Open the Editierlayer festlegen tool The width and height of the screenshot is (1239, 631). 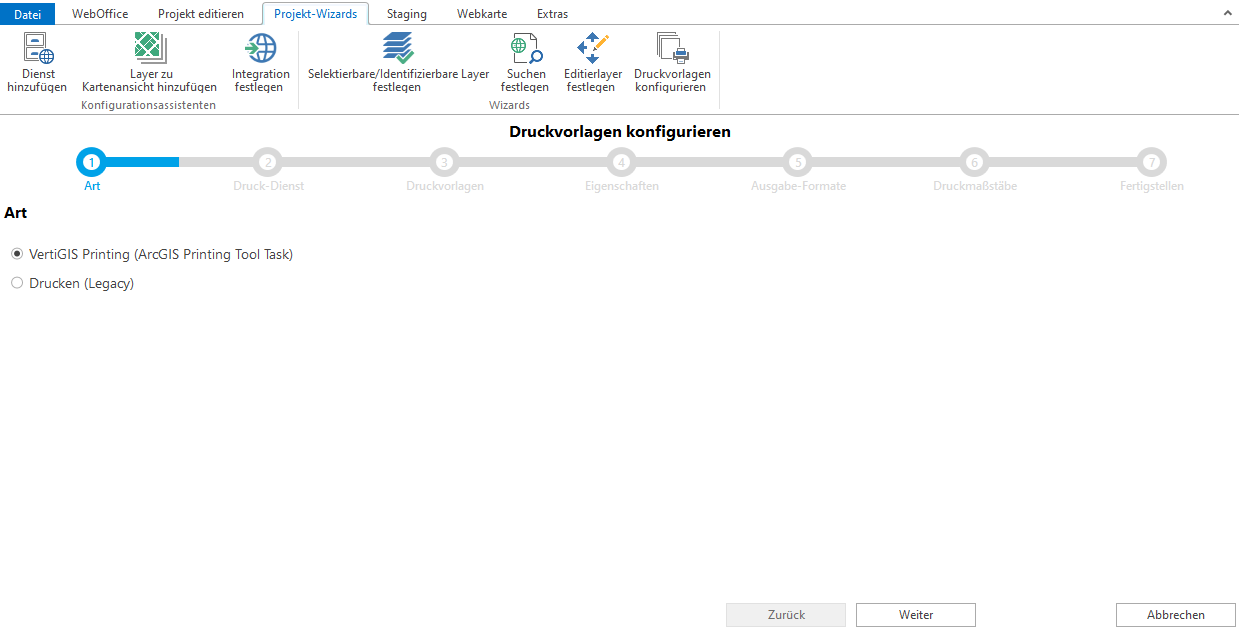(591, 60)
